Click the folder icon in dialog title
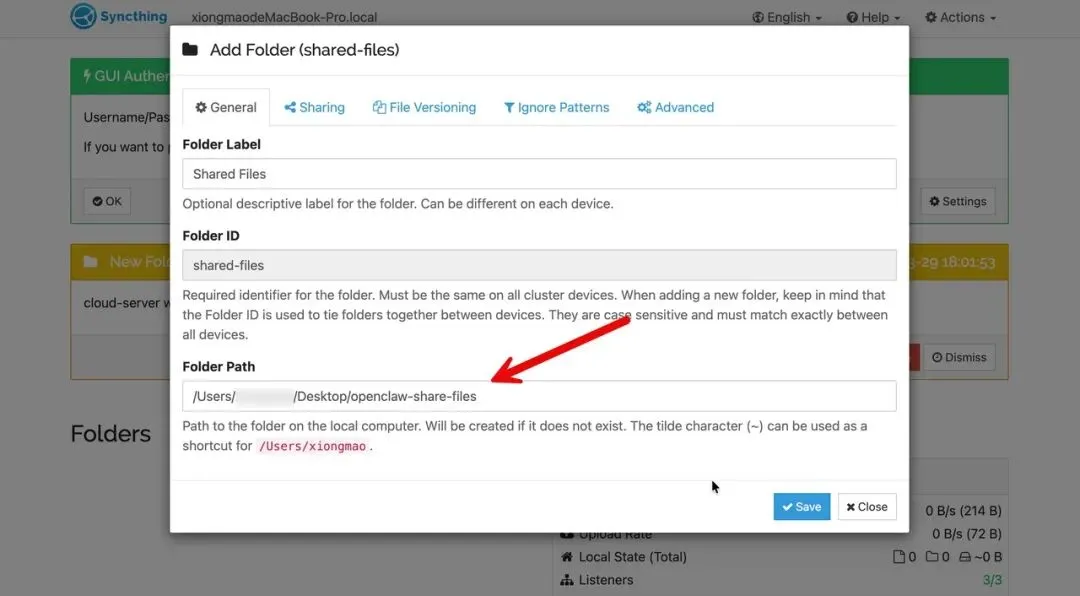The image size is (1080, 596). point(190,49)
